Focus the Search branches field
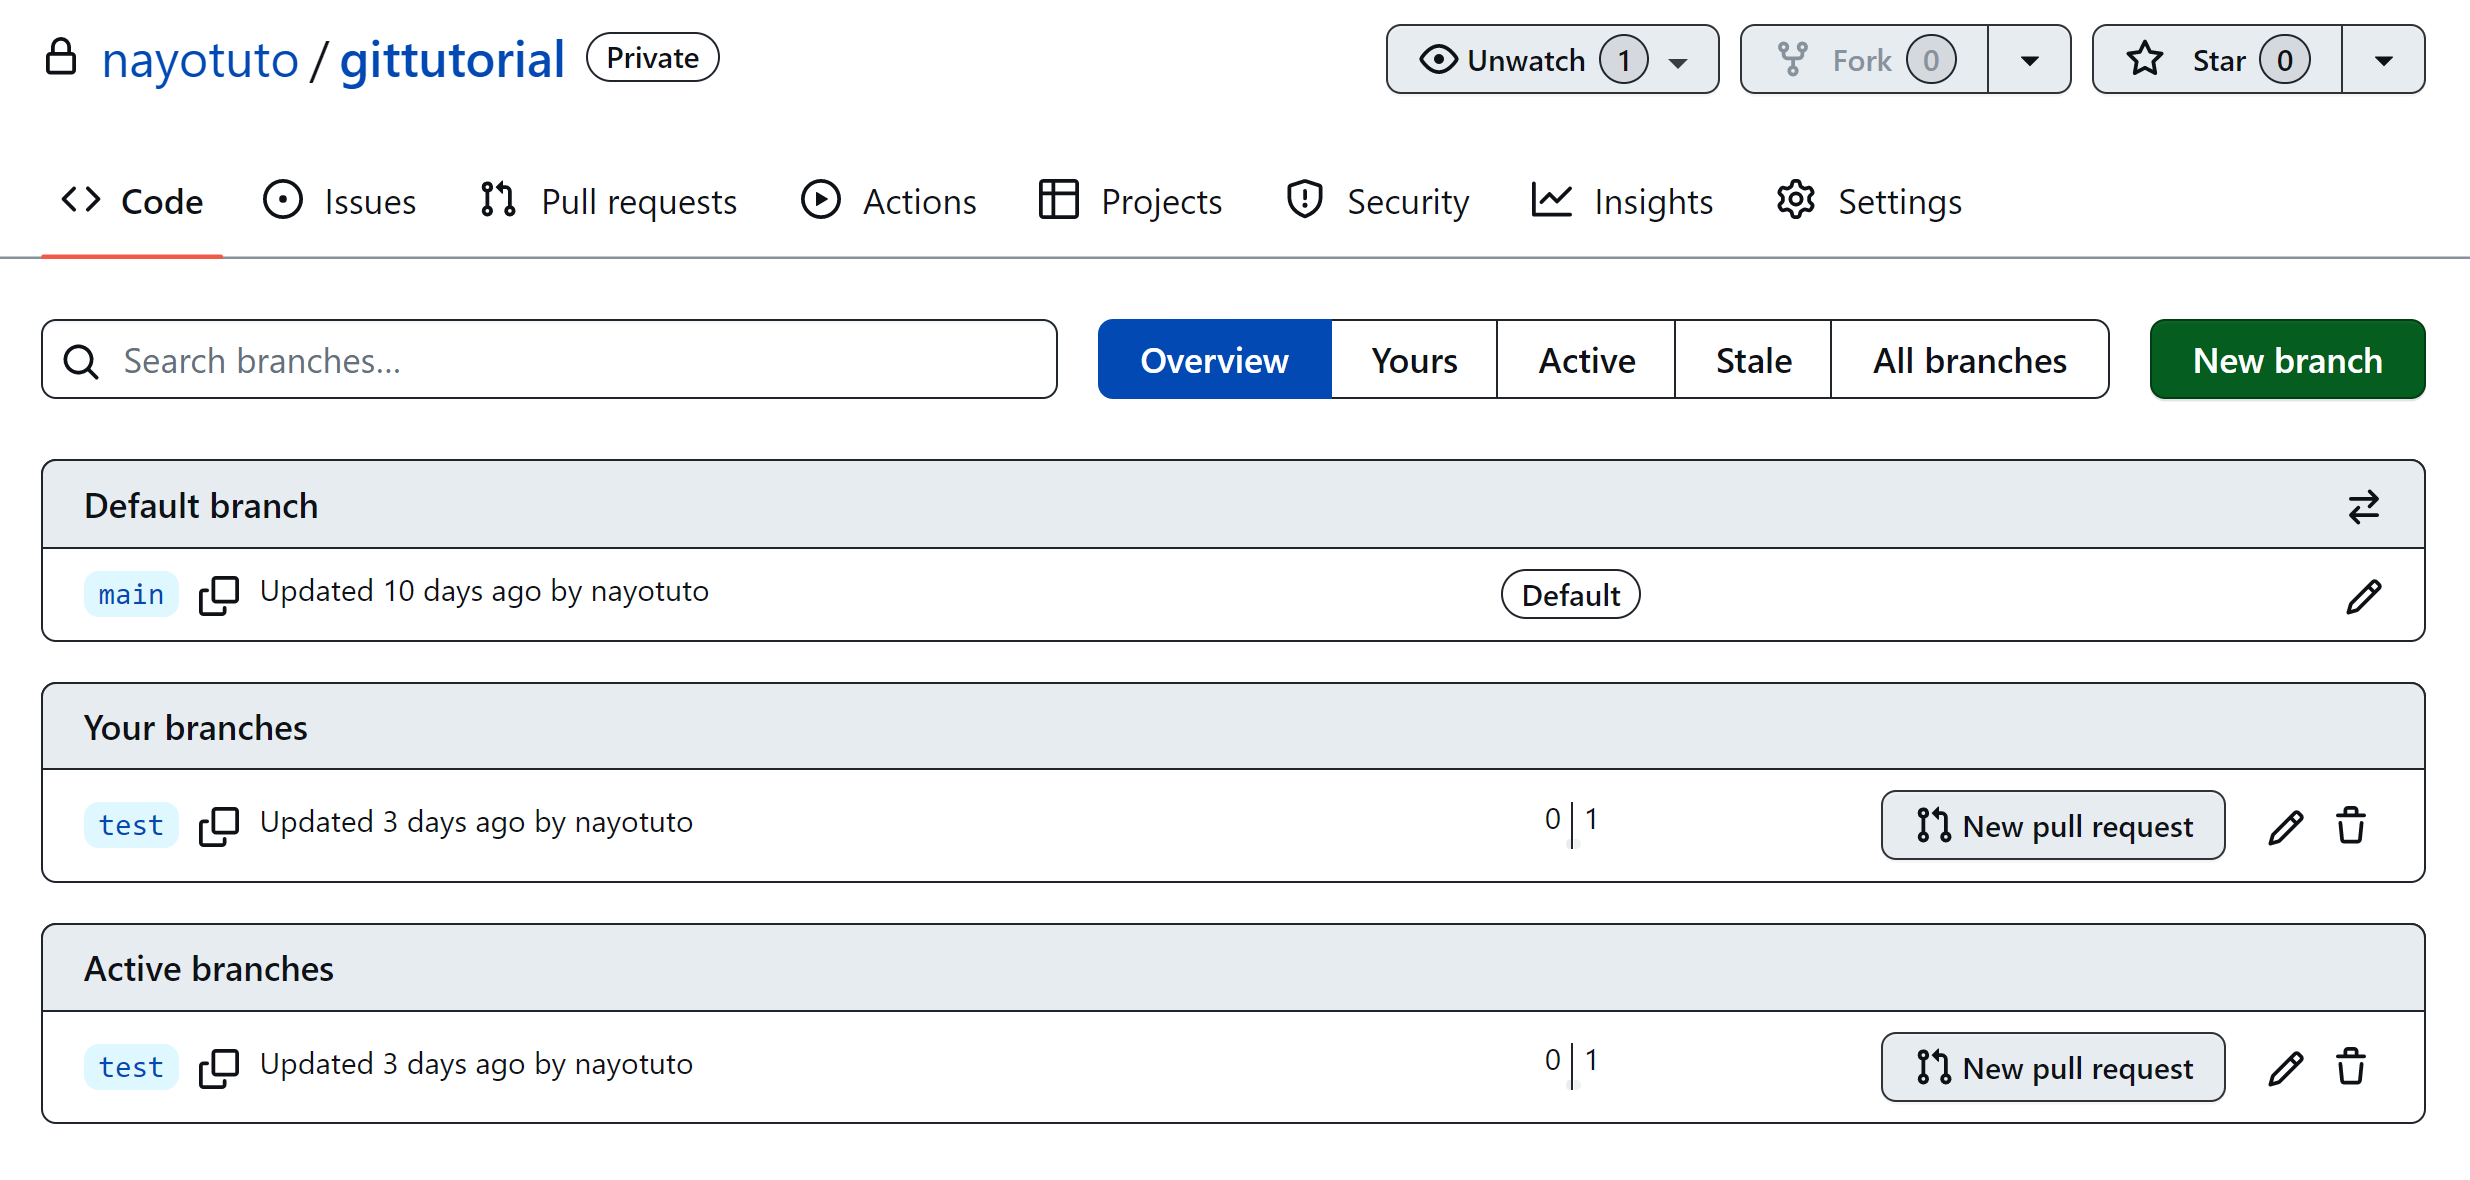The width and height of the screenshot is (2470, 1180). click(550, 360)
